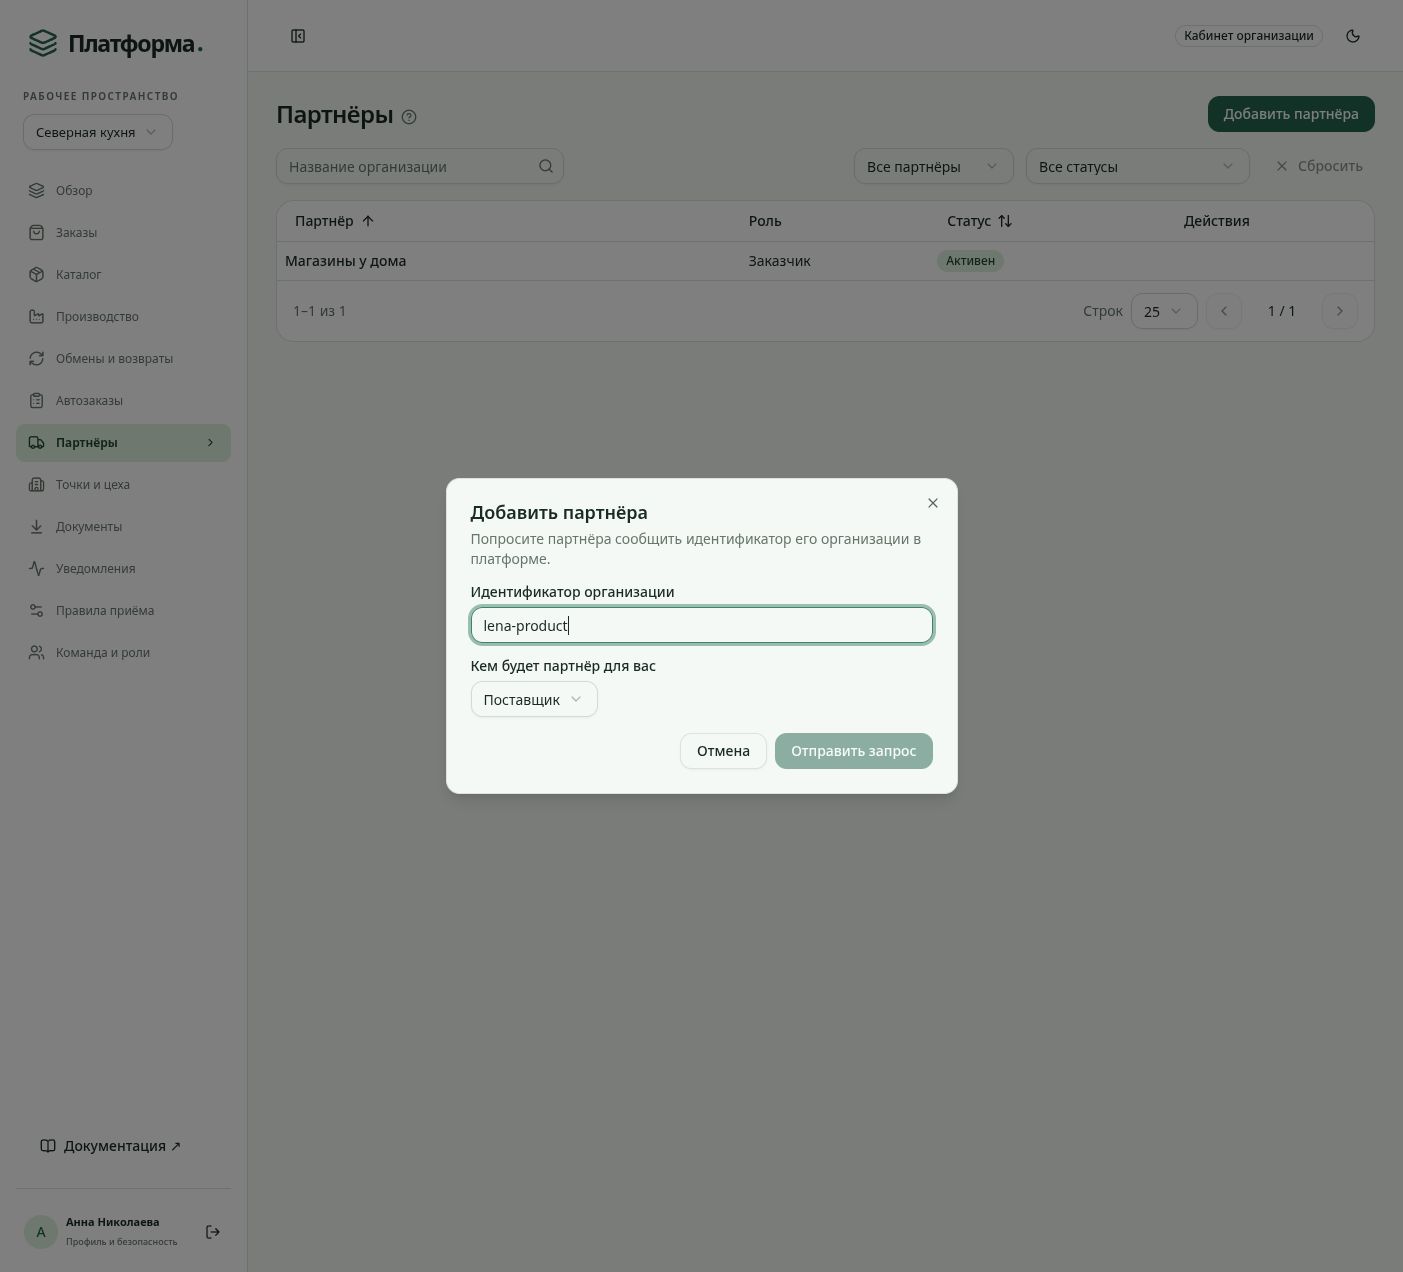Image resolution: width=1403 pixels, height=1272 pixels.
Task: Open Производство in the sidebar
Action: 123,316
